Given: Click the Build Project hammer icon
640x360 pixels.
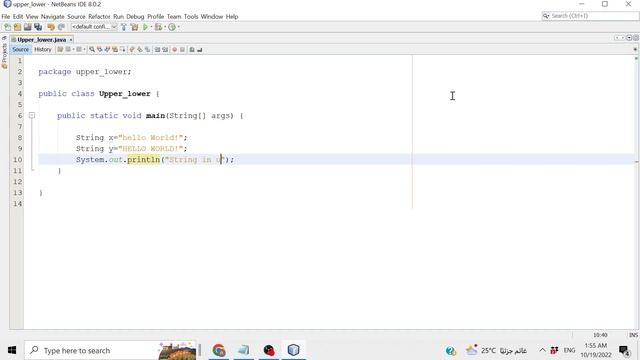Looking at the screenshot, I should pos(124,27).
